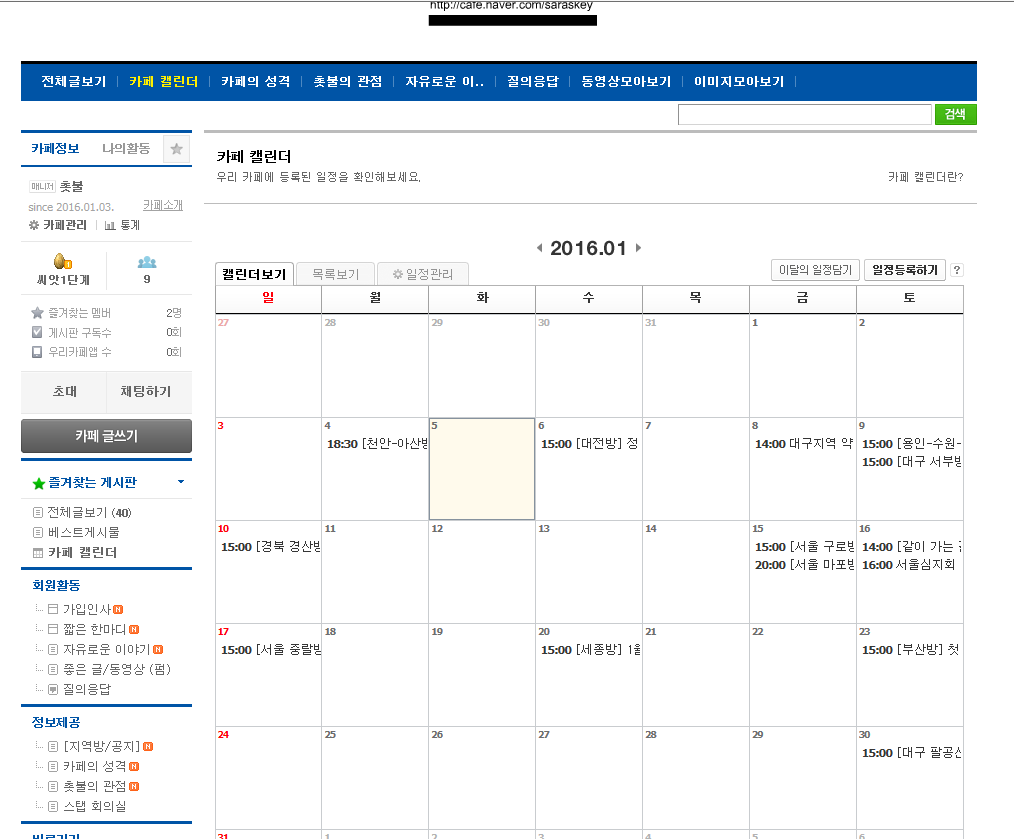The image size is (1014, 839).
Task: Select the 목록보기 tab
Action: tap(336, 274)
